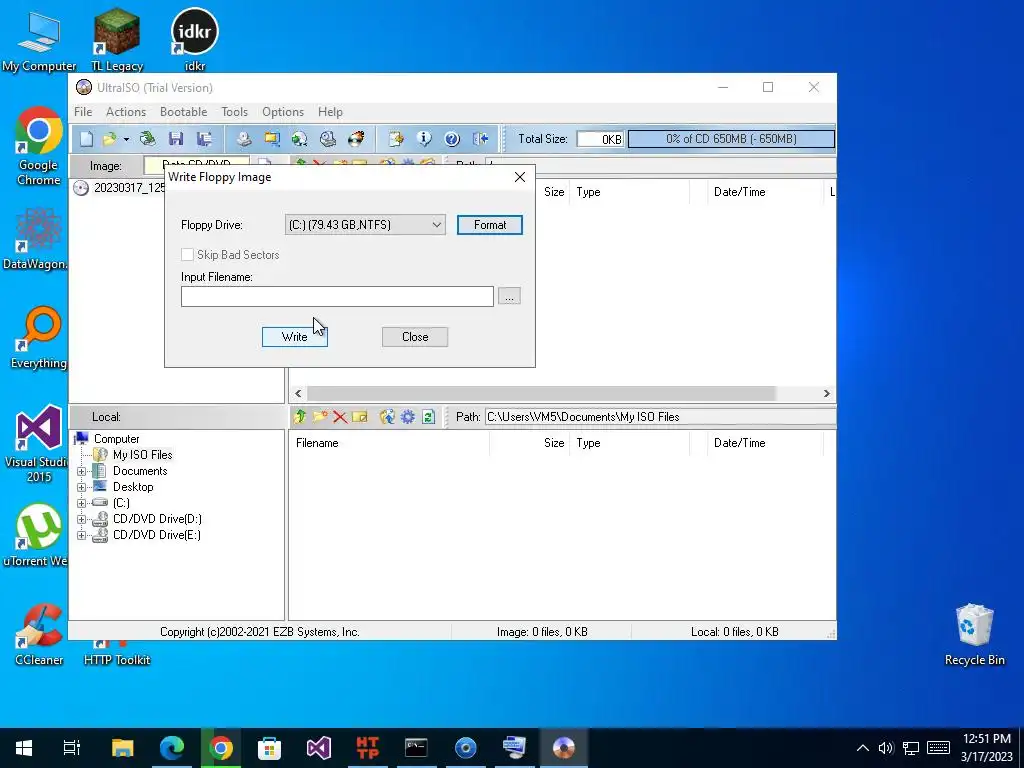
Task: Click the Local pane Date/Time column header
Action: tap(765, 443)
